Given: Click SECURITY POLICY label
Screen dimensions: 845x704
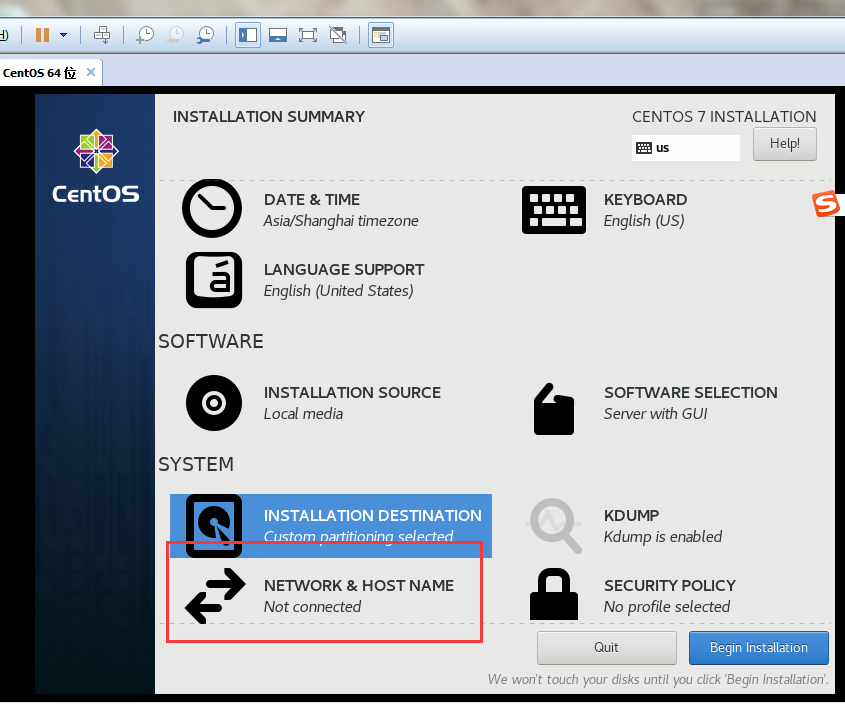Looking at the screenshot, I should coord(669,585).
